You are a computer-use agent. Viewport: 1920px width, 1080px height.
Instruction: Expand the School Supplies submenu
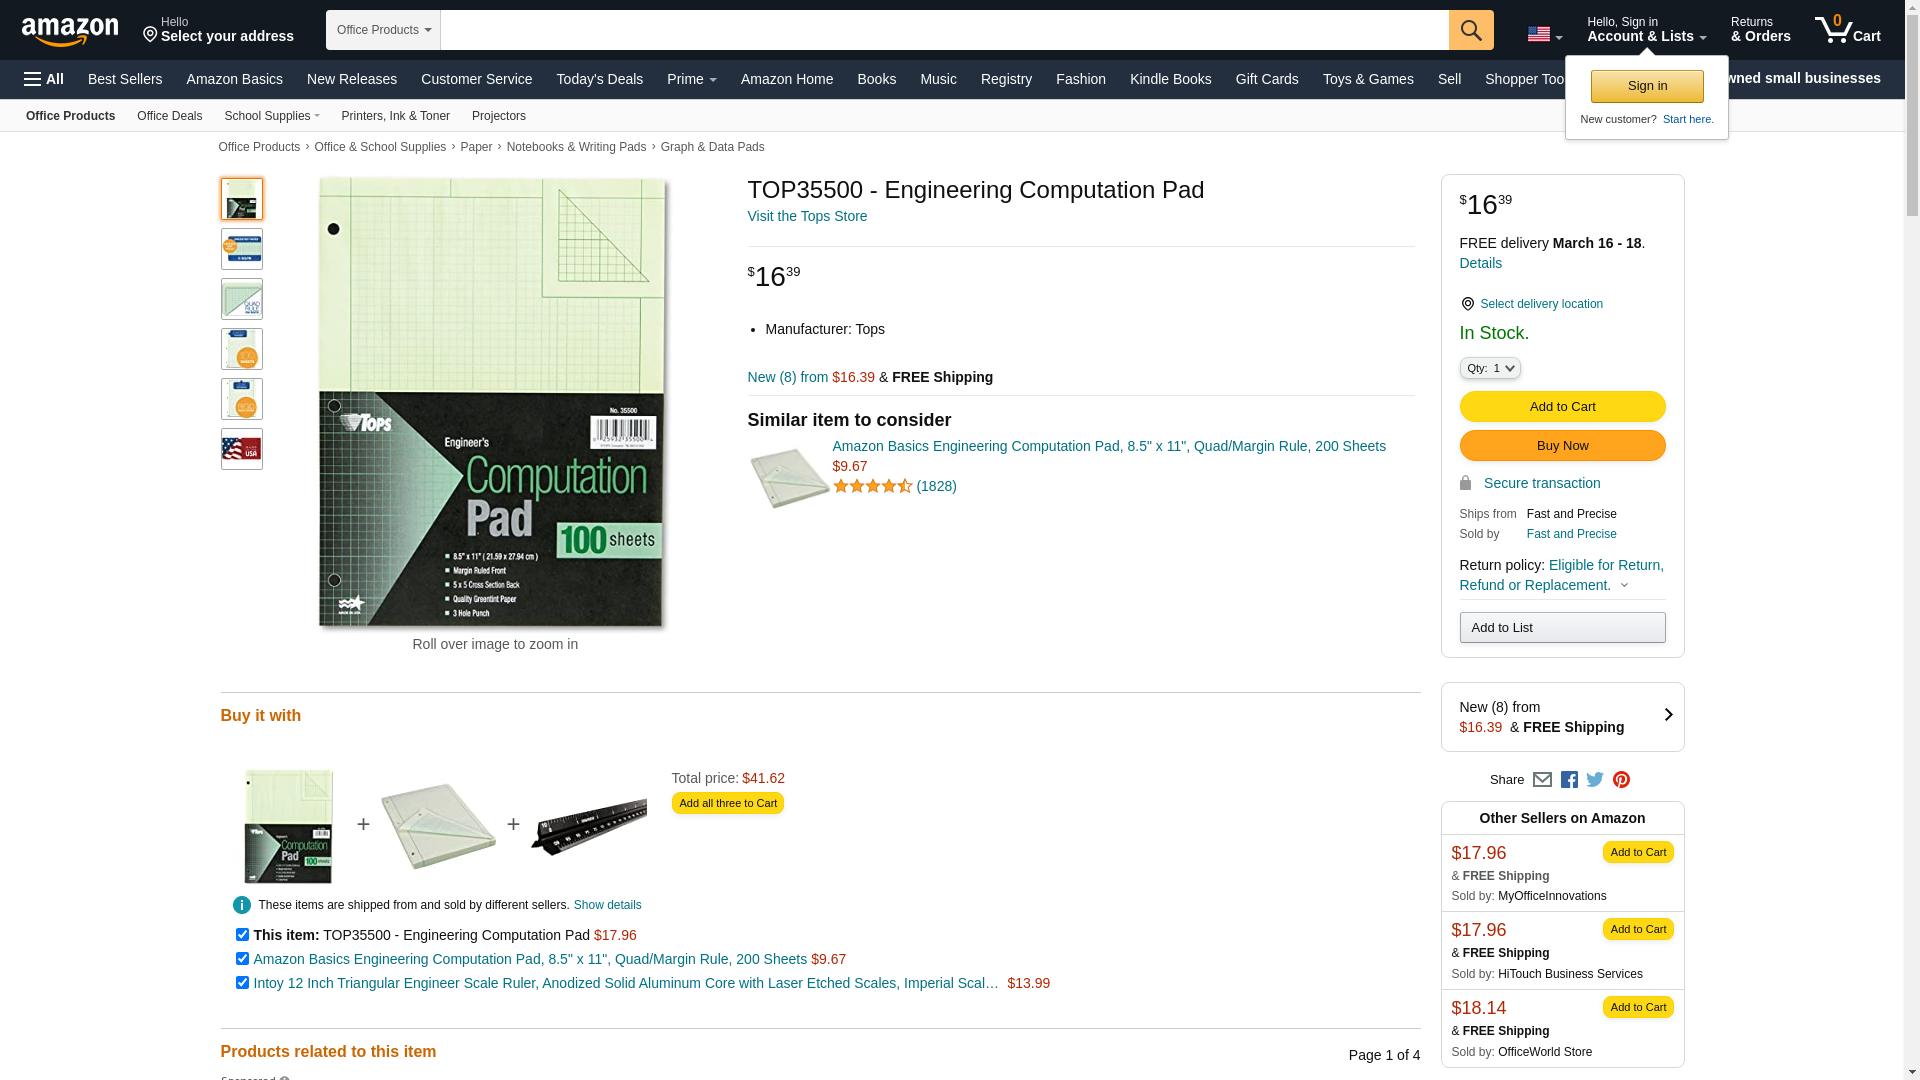click(x=272, y=116)
